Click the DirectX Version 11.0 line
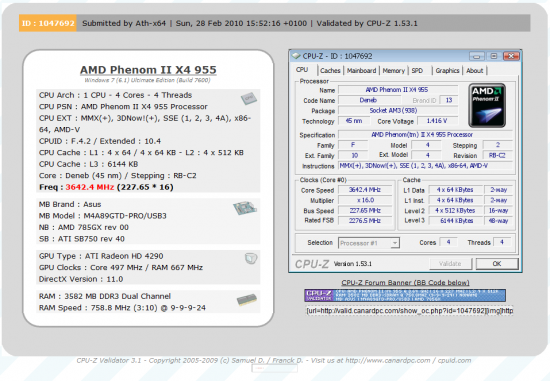This screenshot has width=550, height=381. click(81, 279)
